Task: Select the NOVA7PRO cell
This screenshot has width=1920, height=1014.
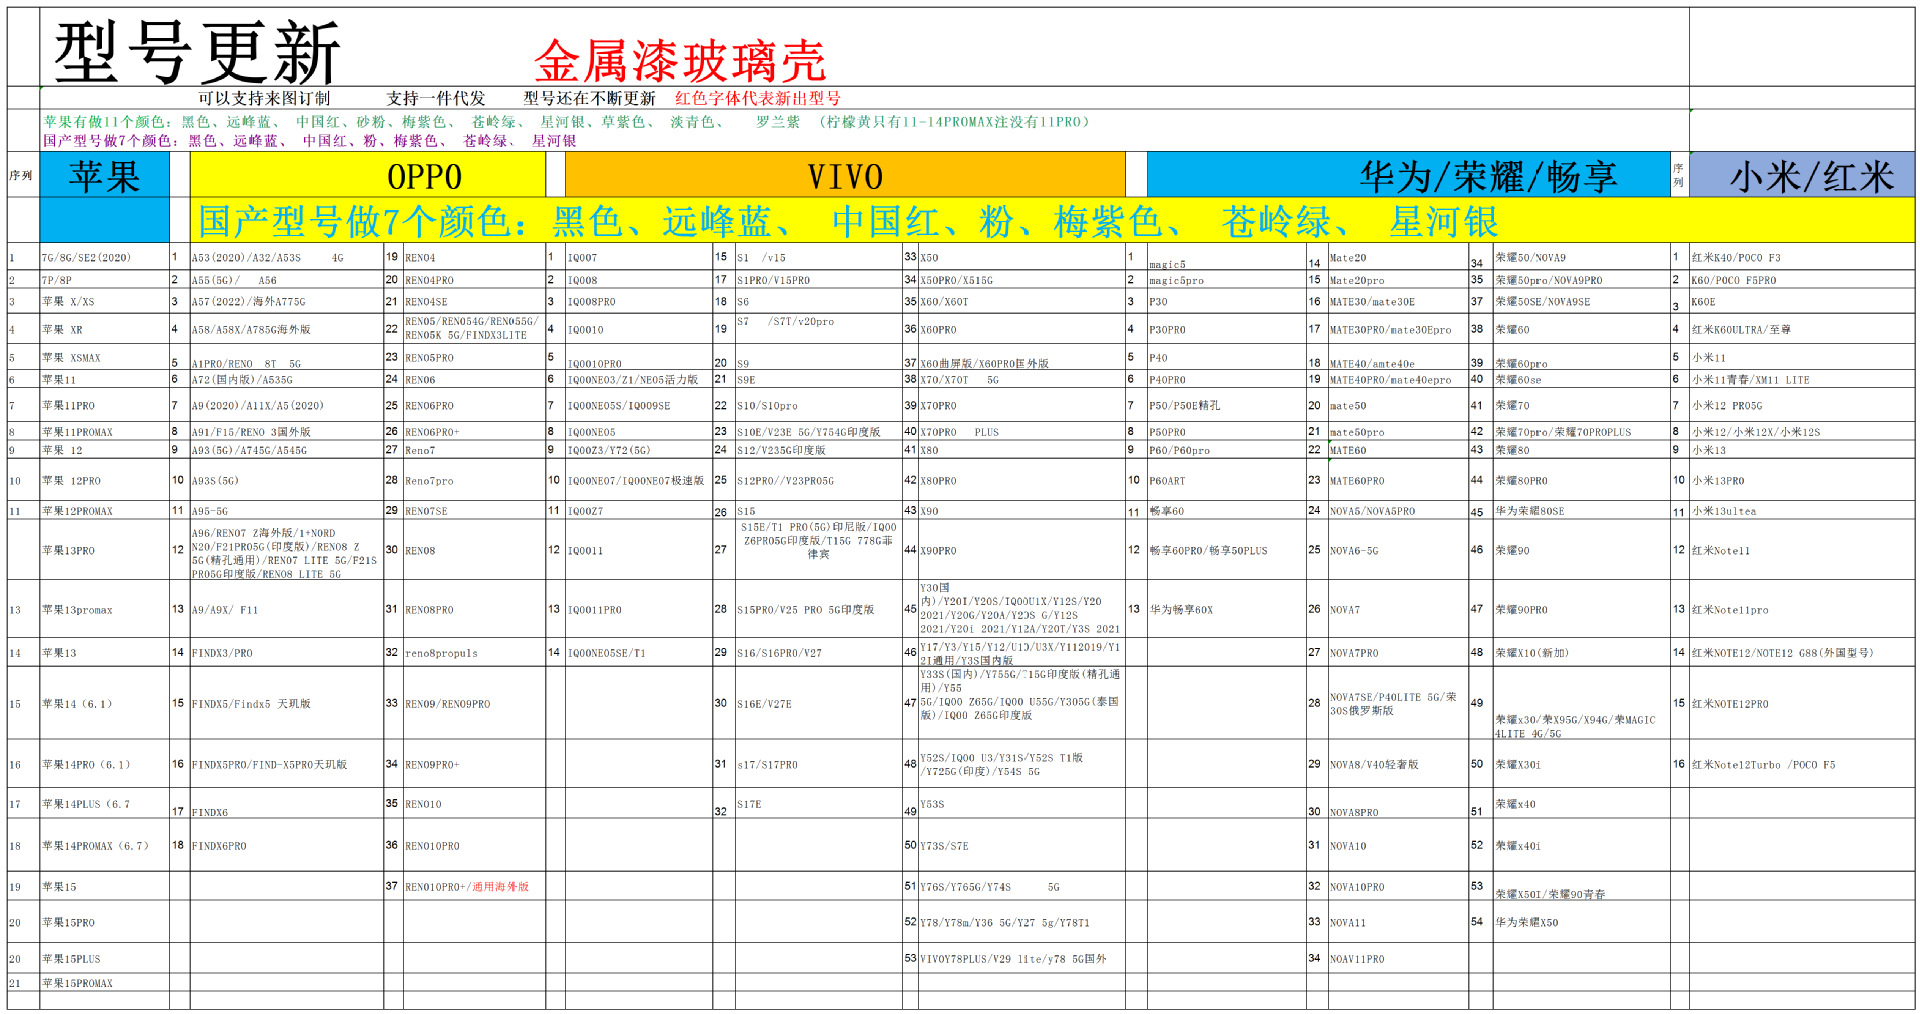Action: (1398, 652)
